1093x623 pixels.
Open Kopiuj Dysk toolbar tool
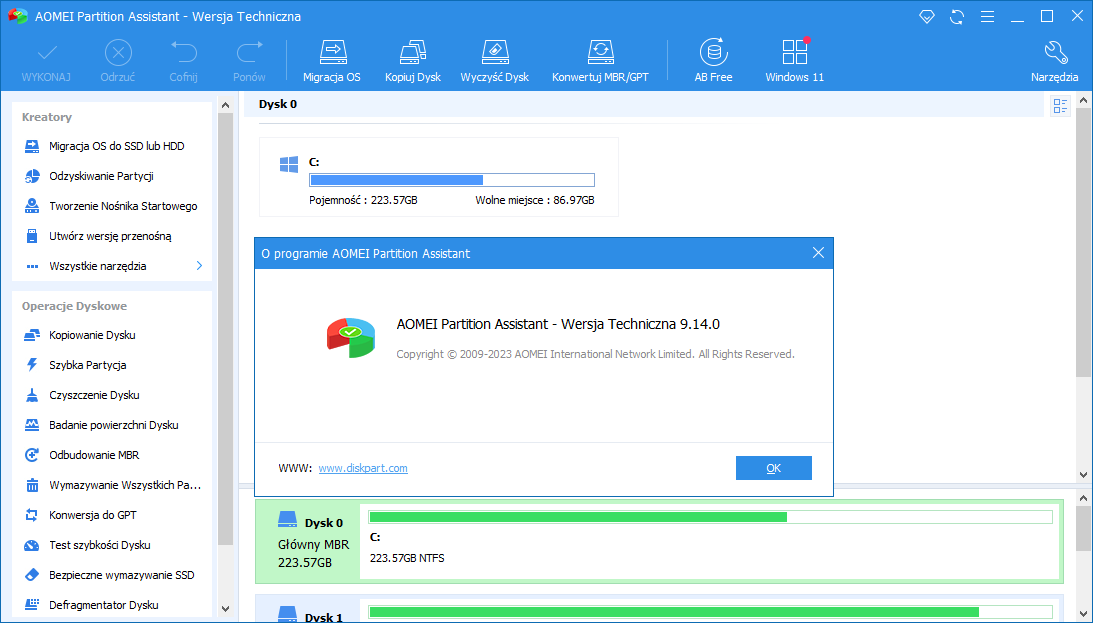(413, 61)
